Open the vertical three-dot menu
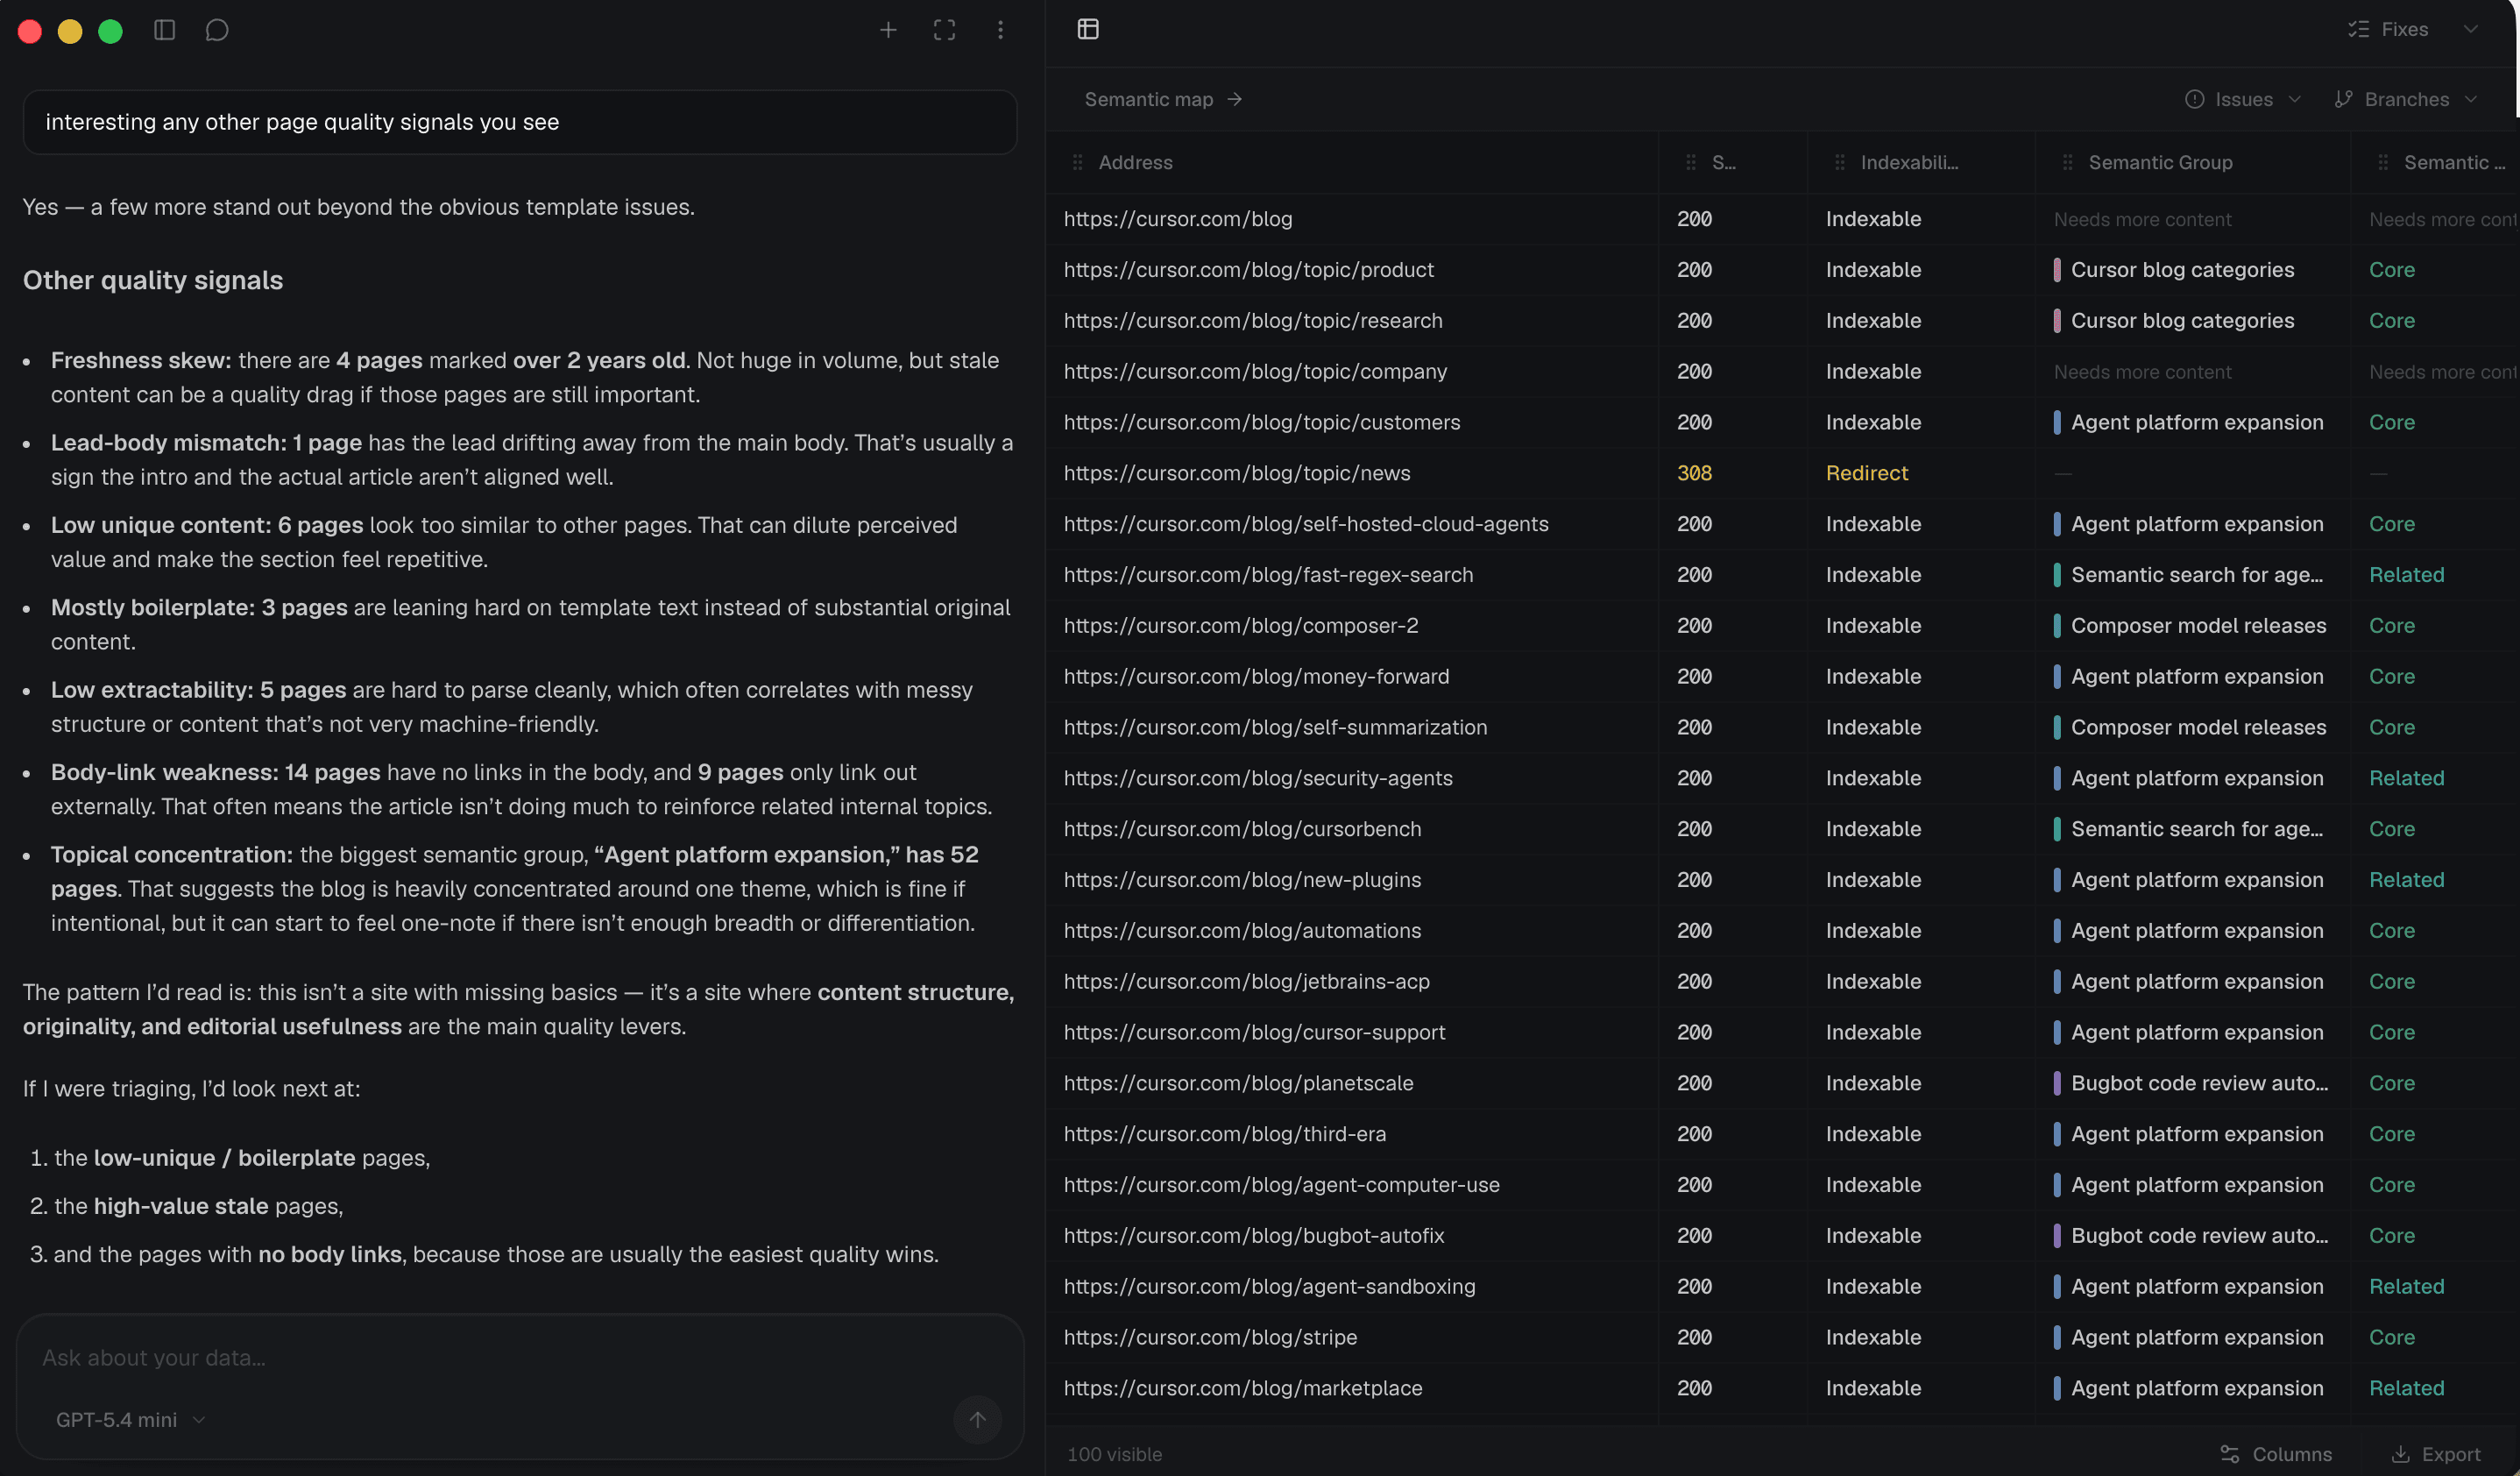The width and height of the screenshot is (2520, 1476). [x=1000, y=30]
